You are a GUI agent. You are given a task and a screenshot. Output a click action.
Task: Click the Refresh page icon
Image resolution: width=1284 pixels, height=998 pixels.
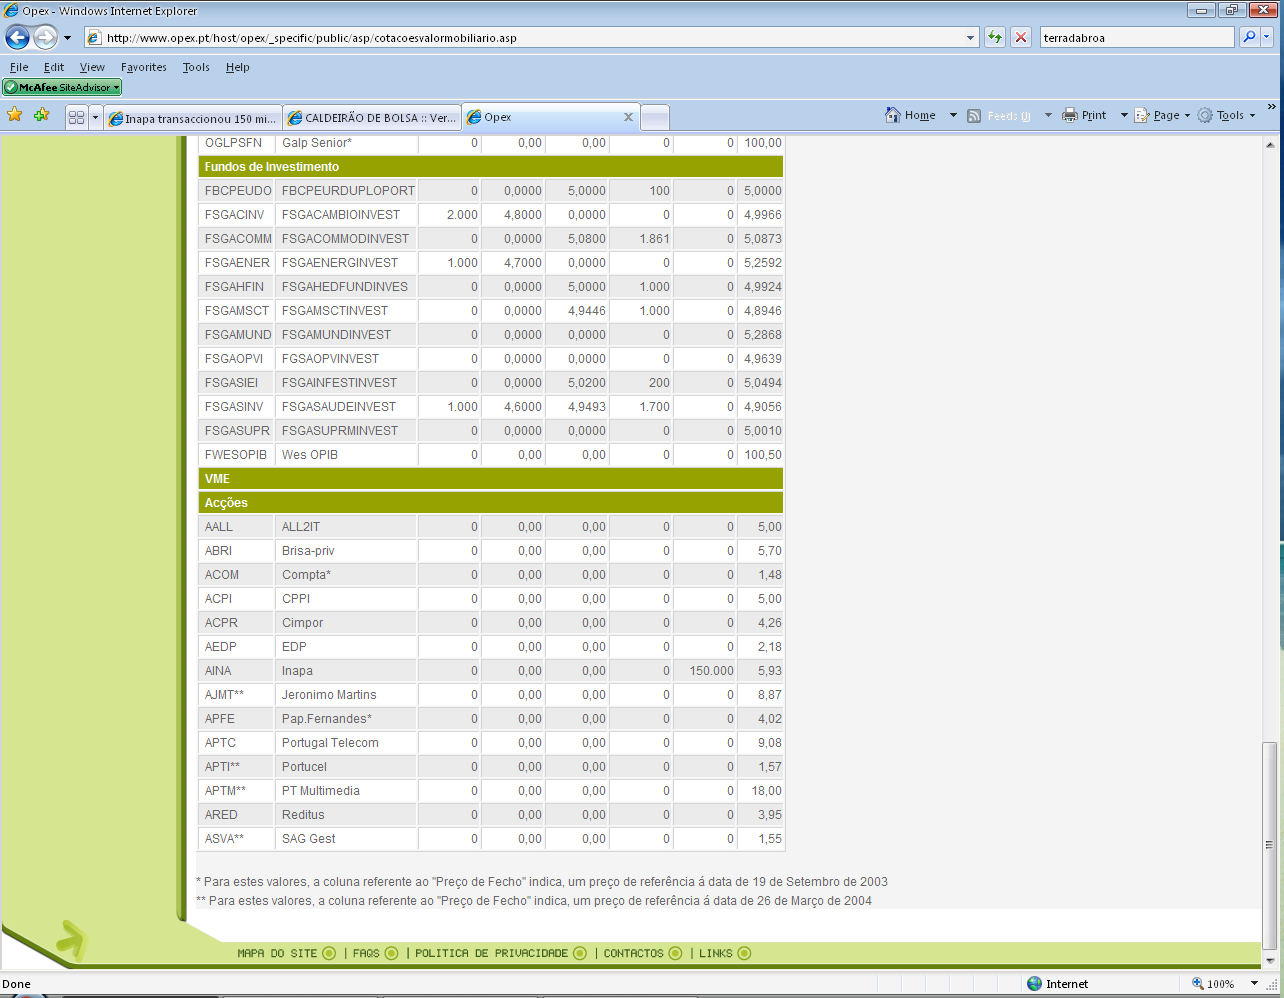coord(995,38)
